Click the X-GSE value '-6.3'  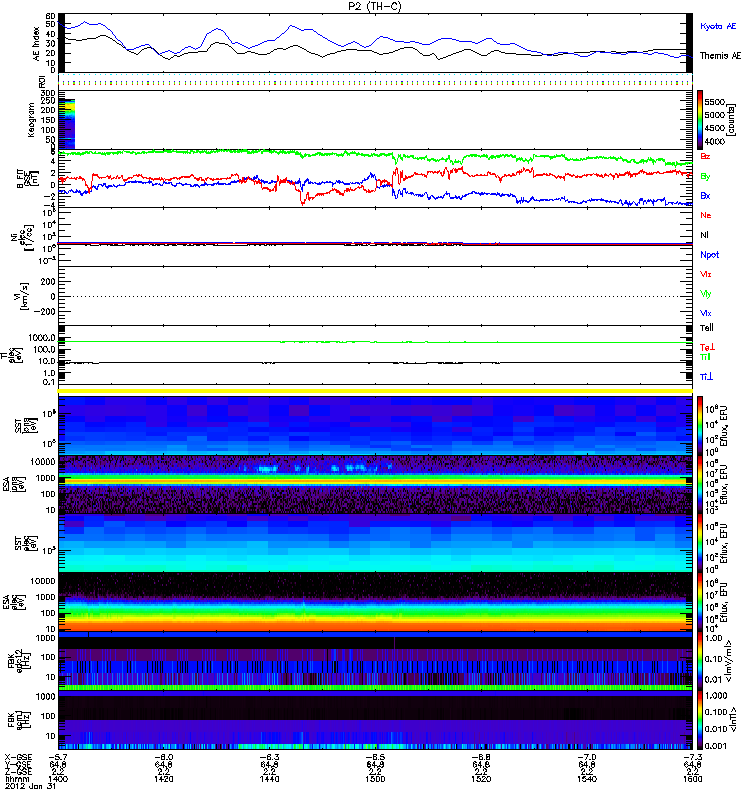(x=269, y=757)
